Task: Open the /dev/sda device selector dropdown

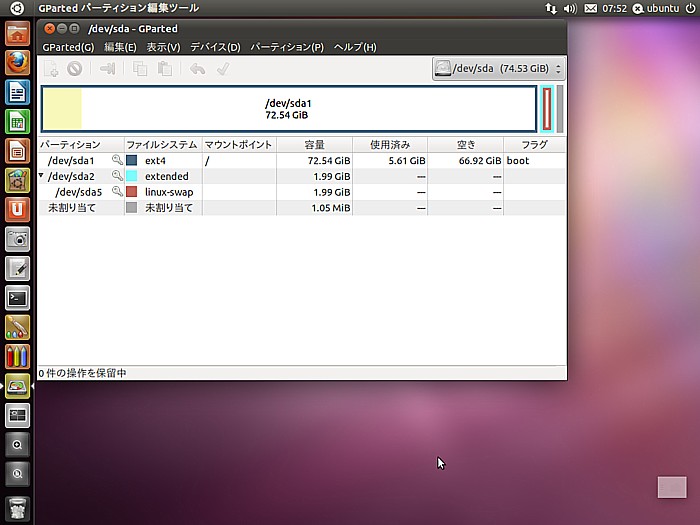Action: point(499,69)
